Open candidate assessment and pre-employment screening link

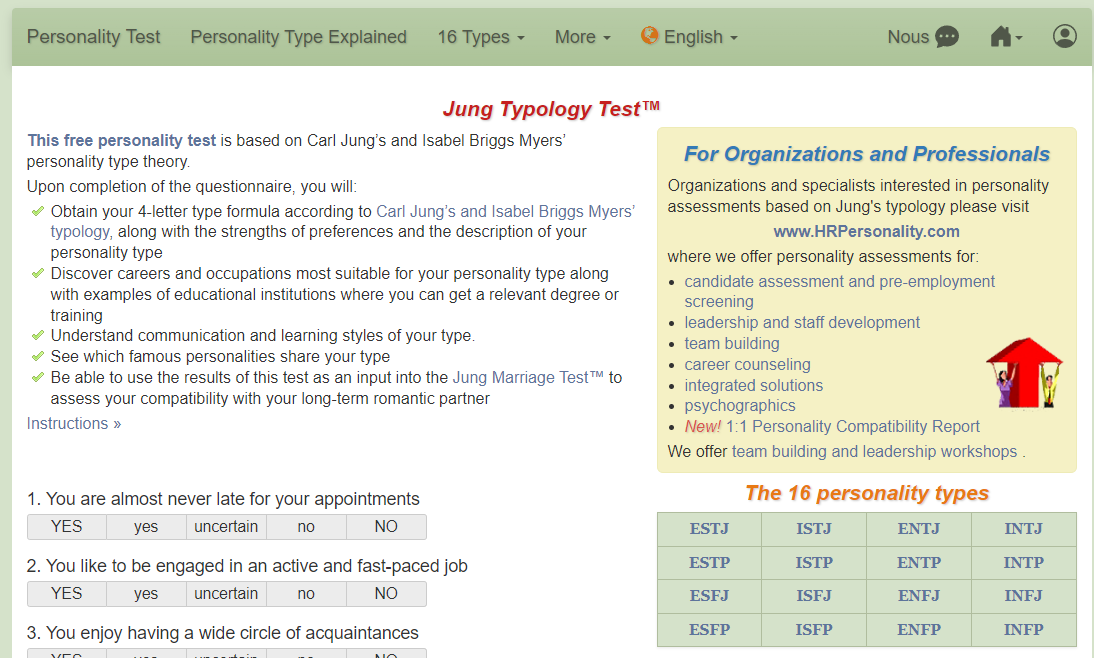click(x=839, y=292)
